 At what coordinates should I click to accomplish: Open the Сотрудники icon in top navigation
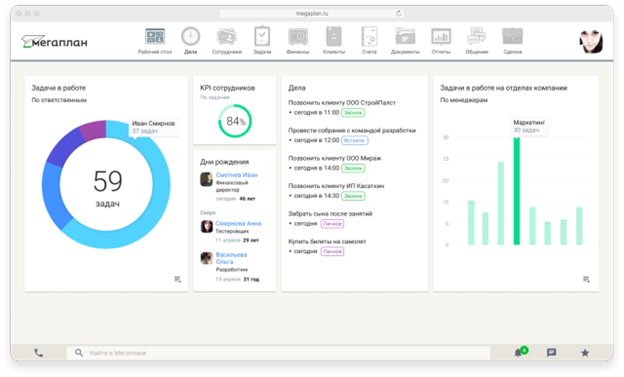[x=226, y=36]
